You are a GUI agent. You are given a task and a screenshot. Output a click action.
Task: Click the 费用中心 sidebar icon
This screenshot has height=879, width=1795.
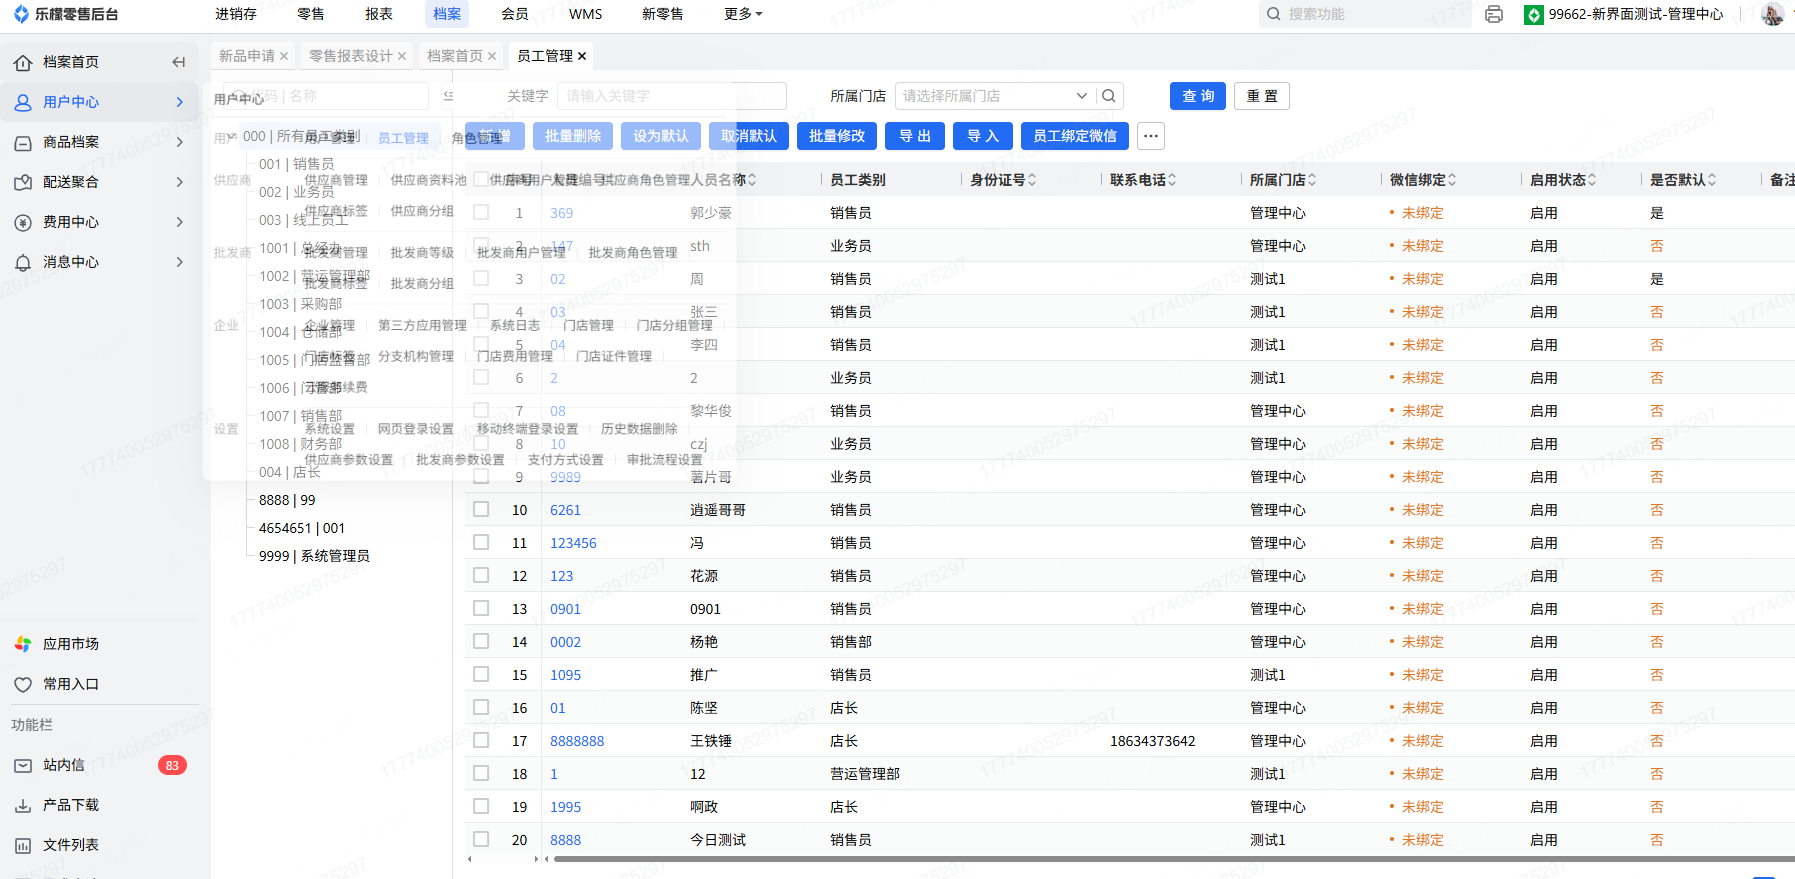(x=23, y=222)
